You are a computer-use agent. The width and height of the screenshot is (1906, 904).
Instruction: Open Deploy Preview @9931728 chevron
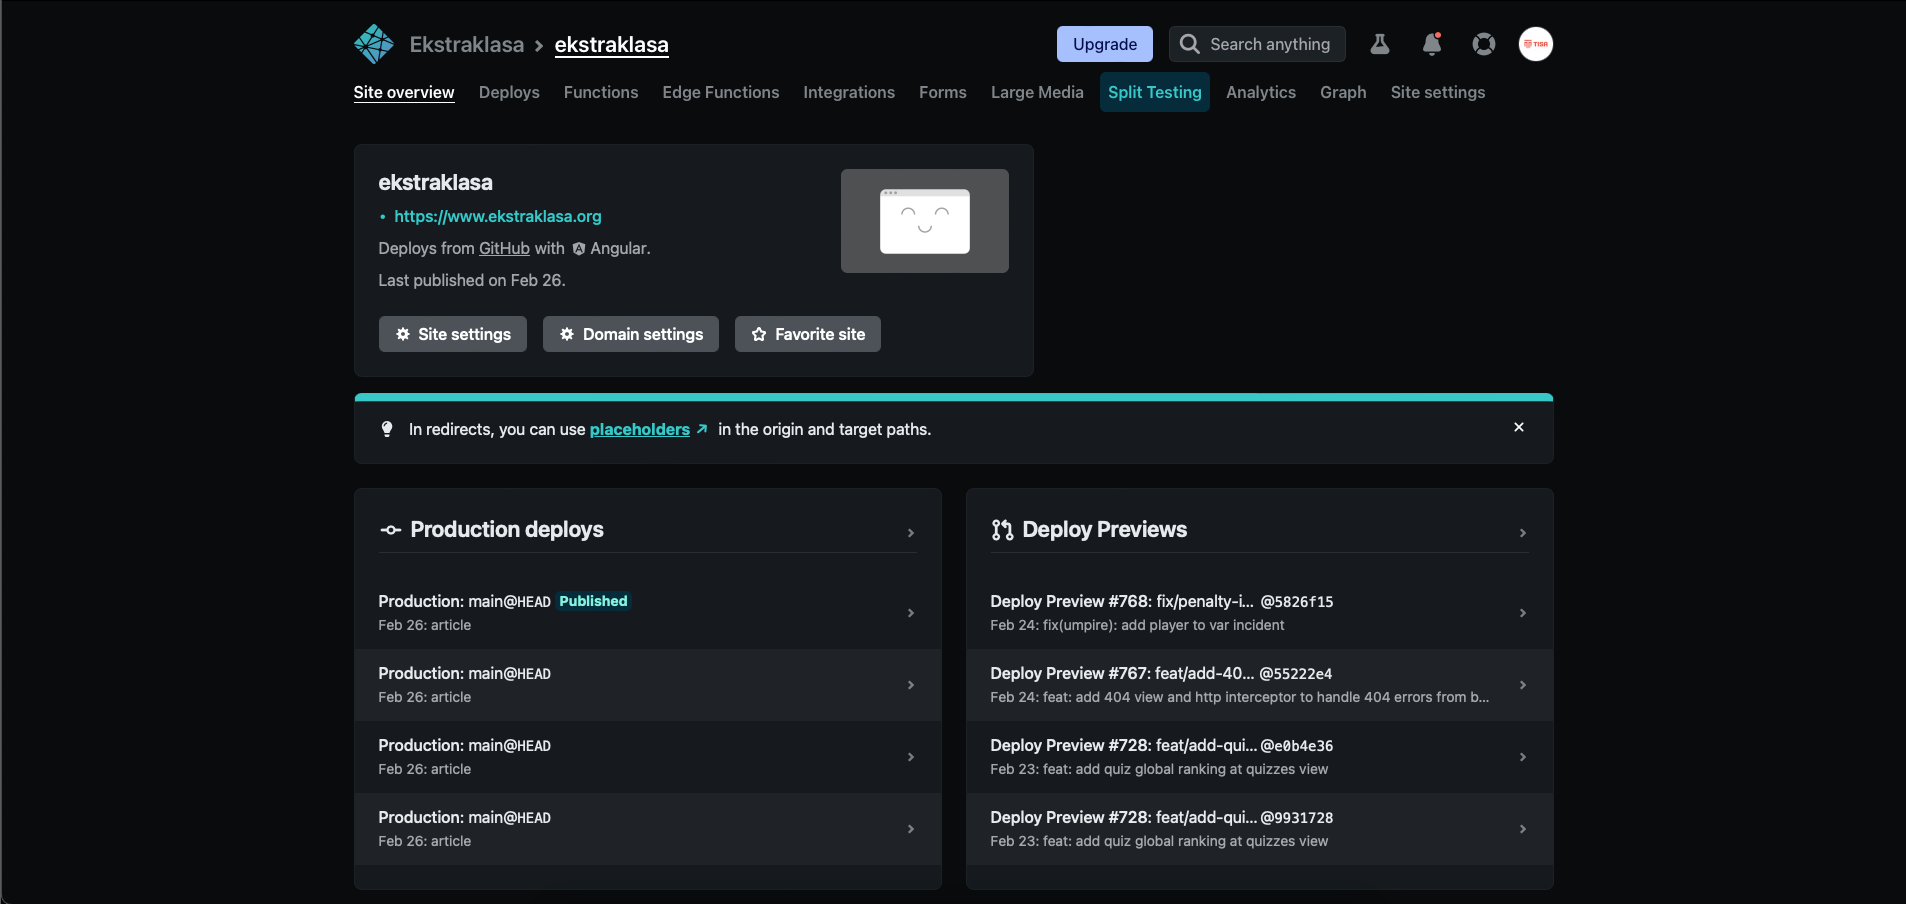click(x=1523, y=829)
